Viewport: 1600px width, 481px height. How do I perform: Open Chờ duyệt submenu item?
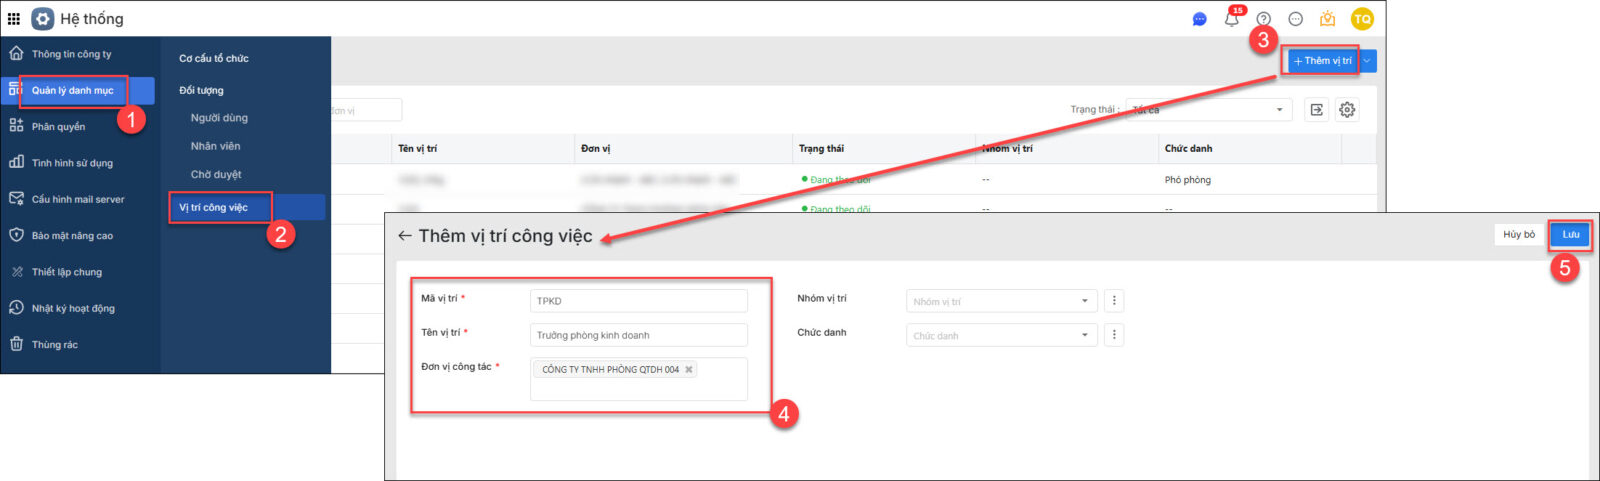216,174
